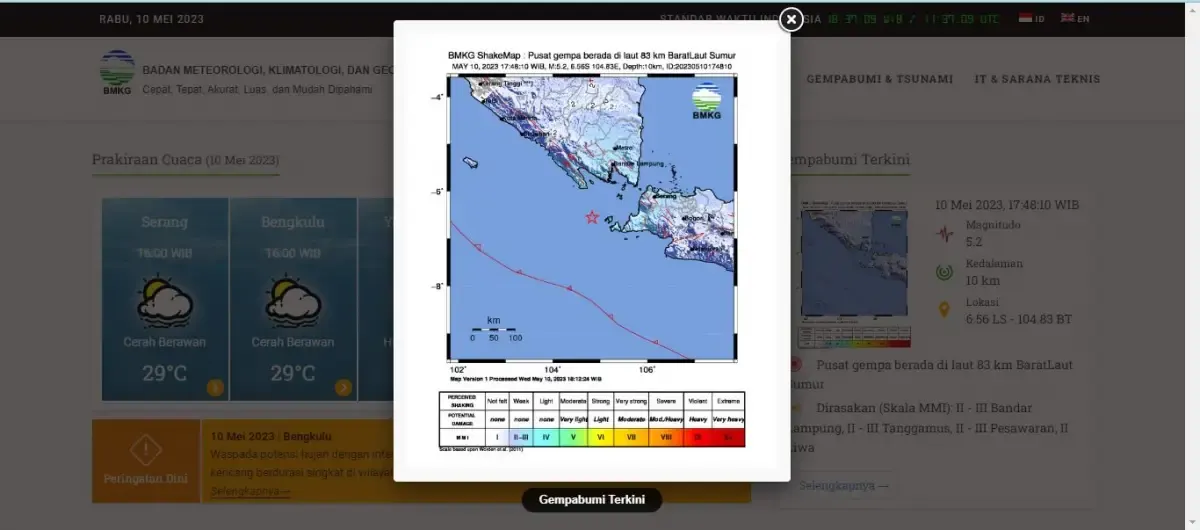Click the BMKG logo in the page header
1200x530 pixels.
coord(117,72)
